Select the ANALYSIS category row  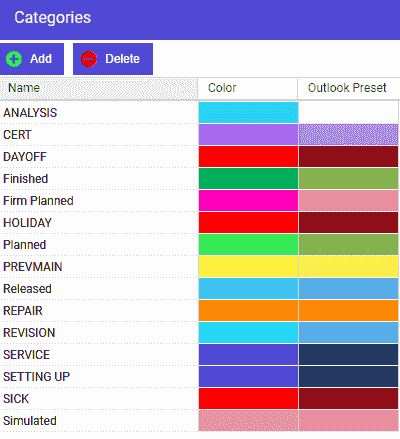(x=199, y=113)
